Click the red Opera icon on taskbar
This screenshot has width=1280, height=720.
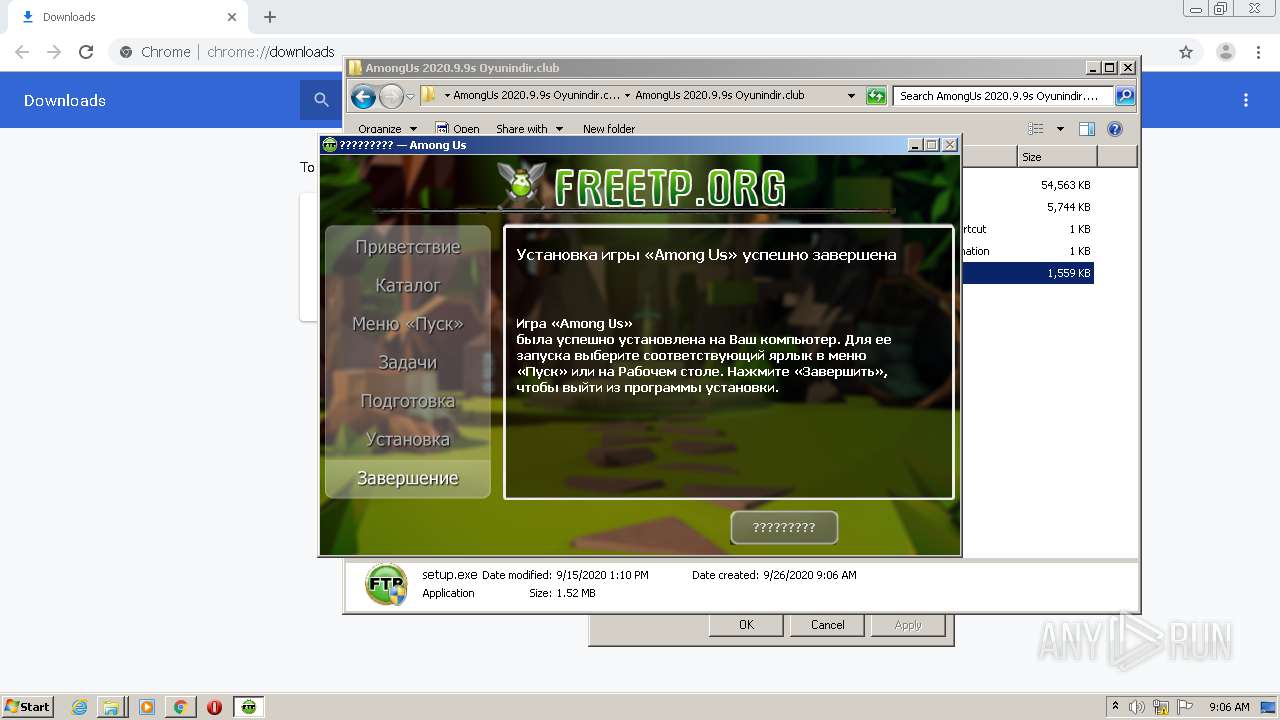pyautogui.click(x=214, y=707)
